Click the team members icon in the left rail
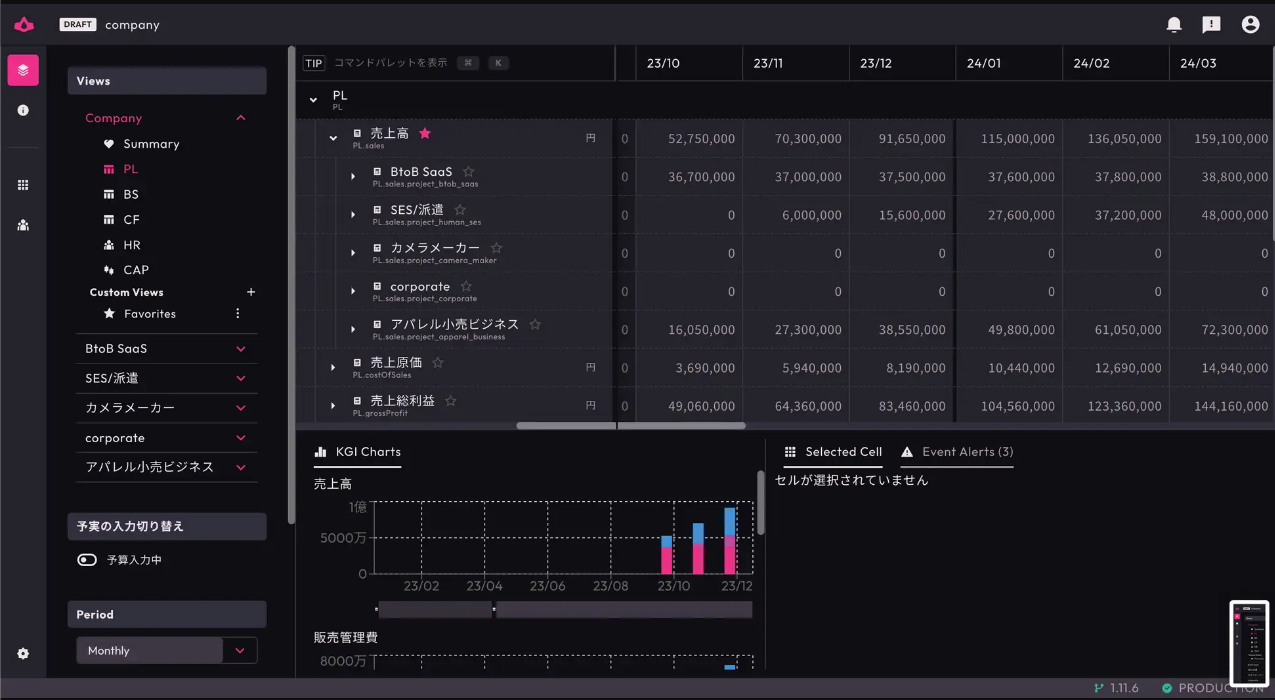Viewport: 1275px width, 700px height. pos(23,225)
